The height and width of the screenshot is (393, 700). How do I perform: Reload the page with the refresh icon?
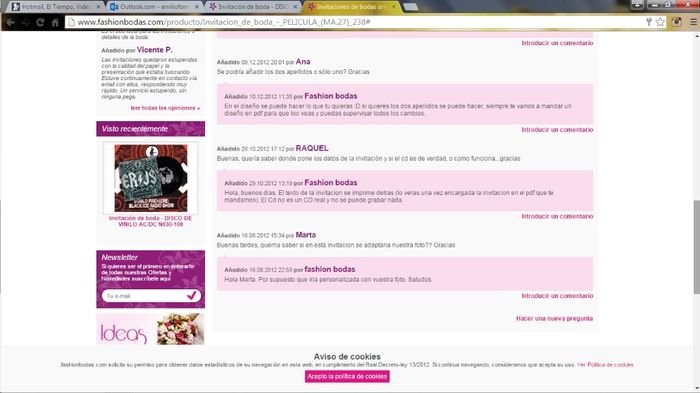40,22
